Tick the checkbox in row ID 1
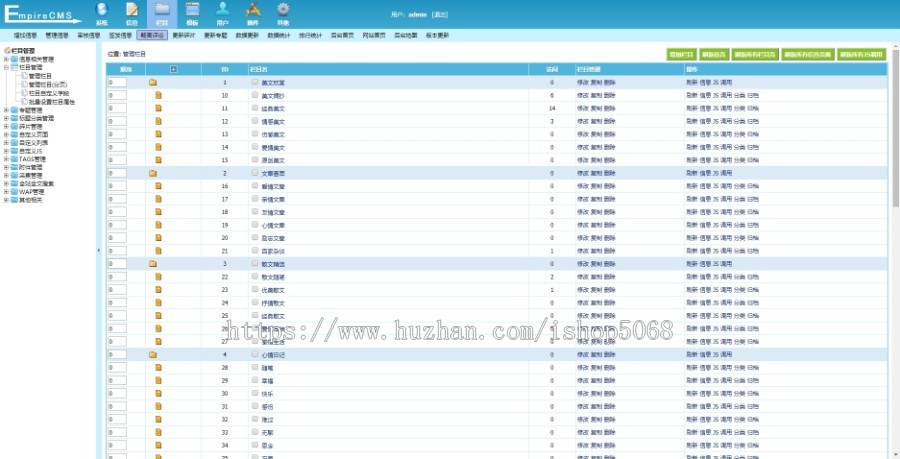This screenshot has height=459, width=900. pos(255,82)
